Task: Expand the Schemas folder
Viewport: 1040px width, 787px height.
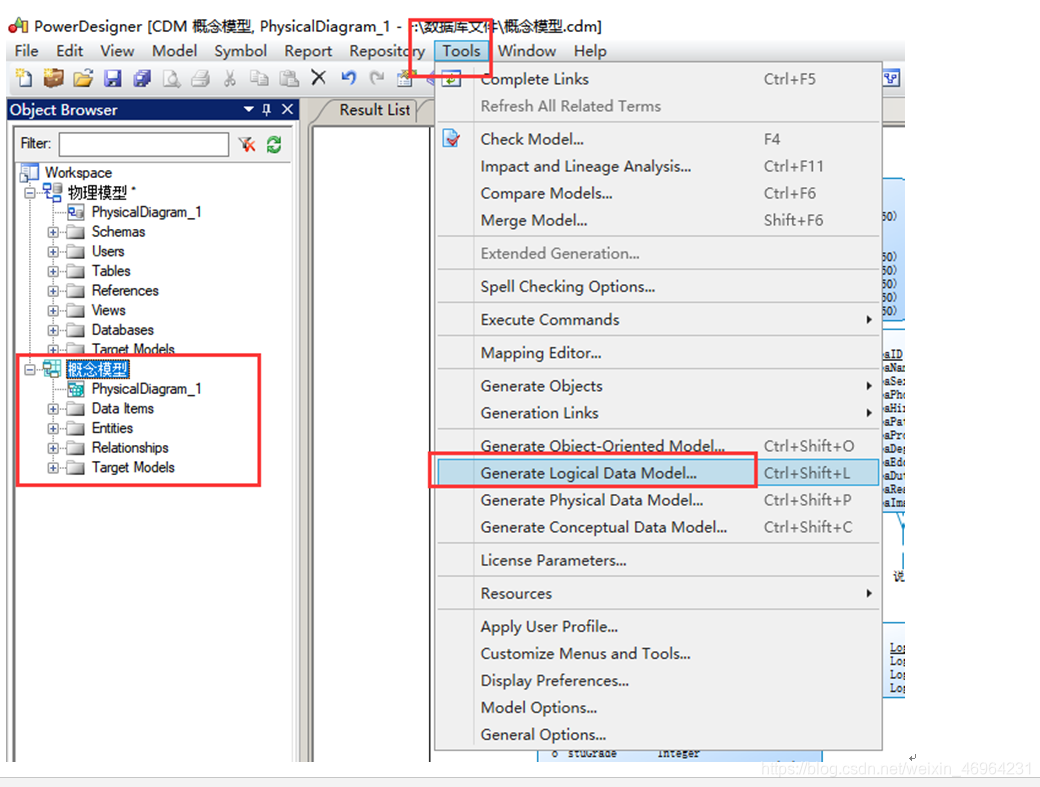Action: coord(52,232)
